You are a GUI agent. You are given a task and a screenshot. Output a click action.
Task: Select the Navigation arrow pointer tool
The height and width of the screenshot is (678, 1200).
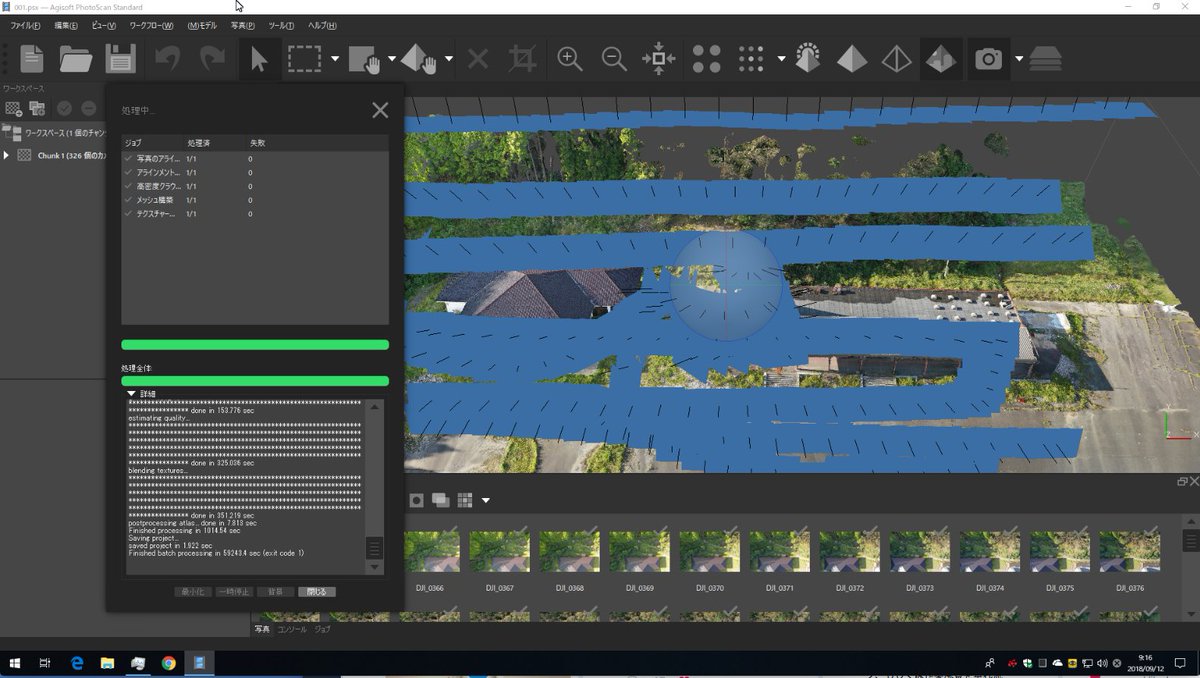pos(259,59)
